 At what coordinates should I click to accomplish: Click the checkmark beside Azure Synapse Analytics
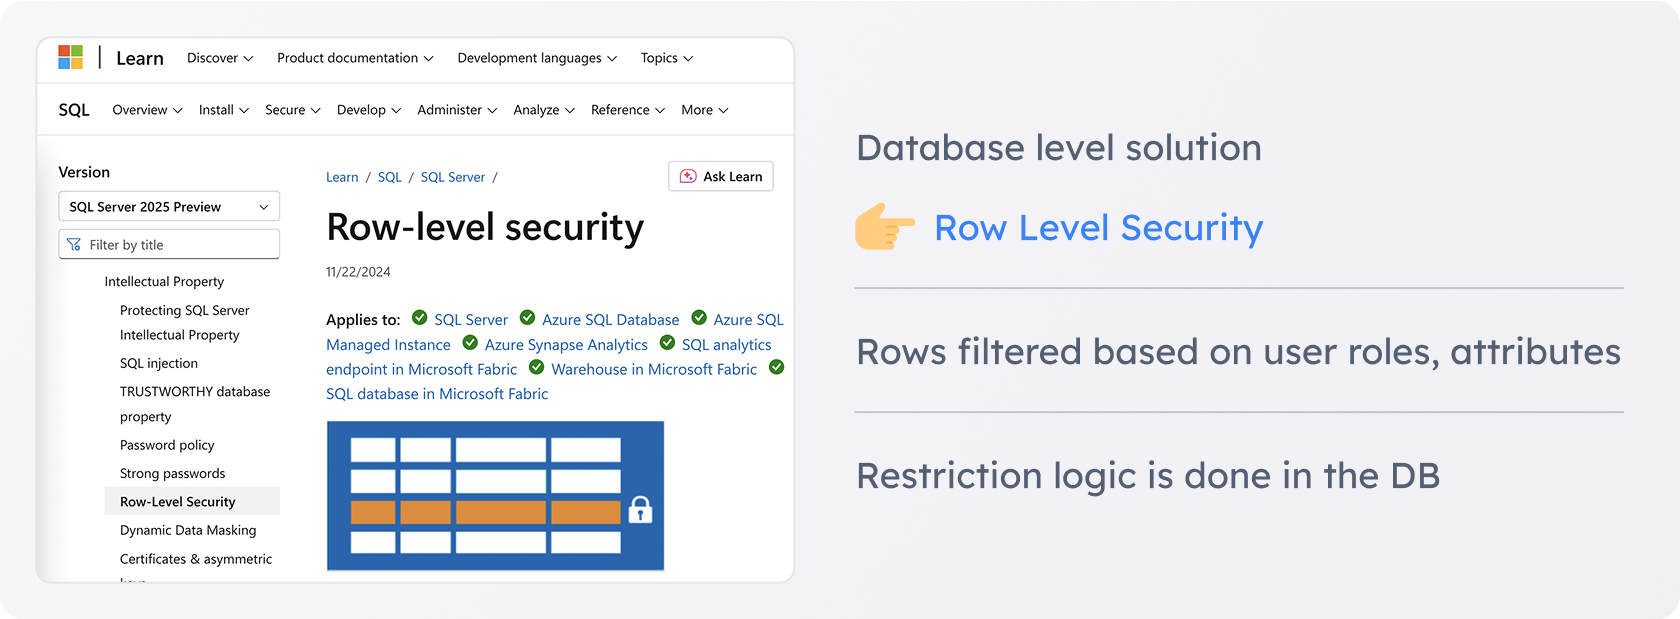click(x=470, y=343)
